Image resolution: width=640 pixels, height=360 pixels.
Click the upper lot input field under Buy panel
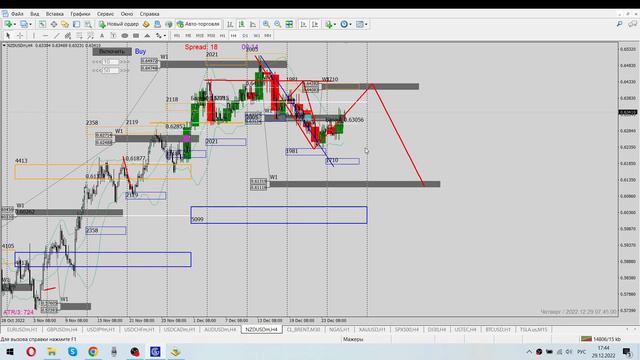pos(111,62)
